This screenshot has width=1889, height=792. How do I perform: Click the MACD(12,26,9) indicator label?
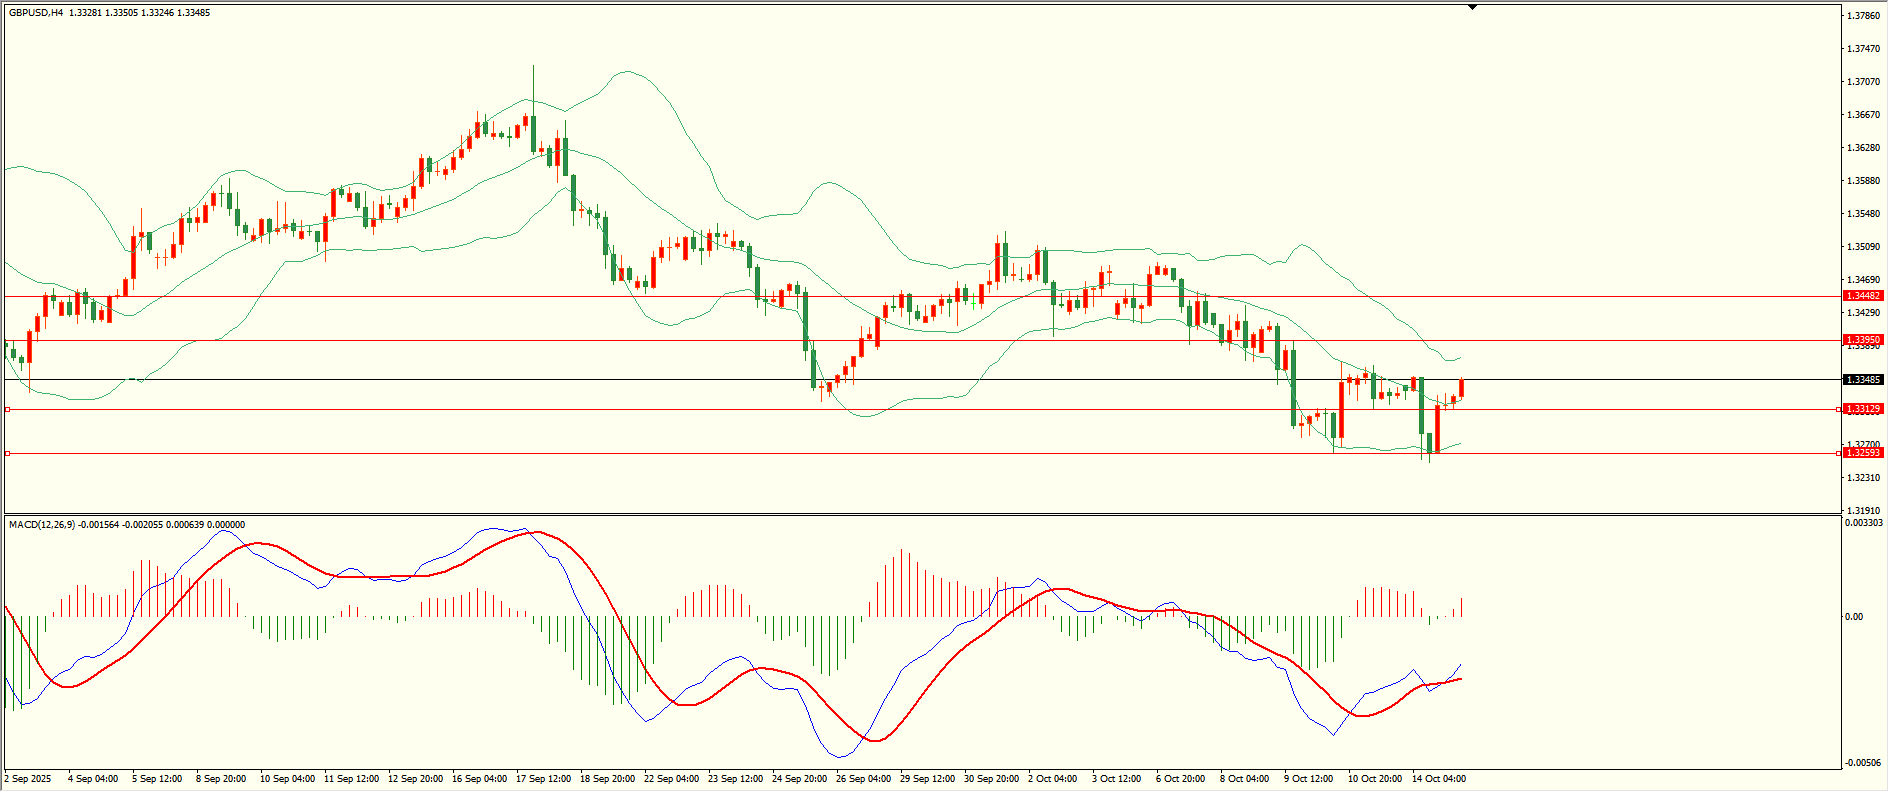pos(41,525)
